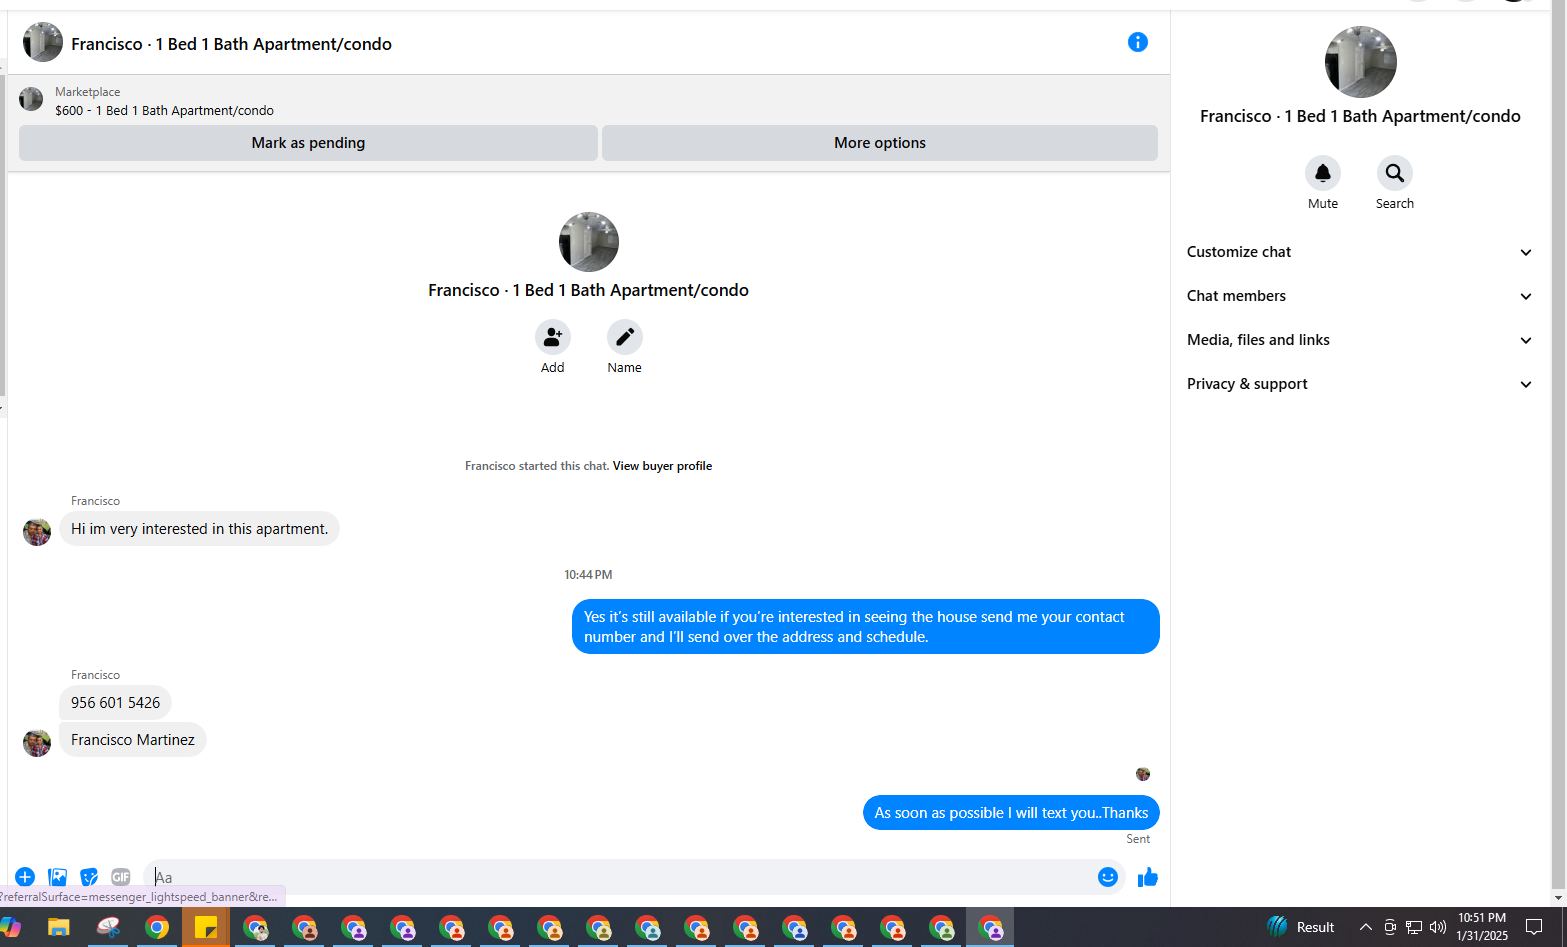Open the Copilot icon in the taskbar

coord(12,928)
